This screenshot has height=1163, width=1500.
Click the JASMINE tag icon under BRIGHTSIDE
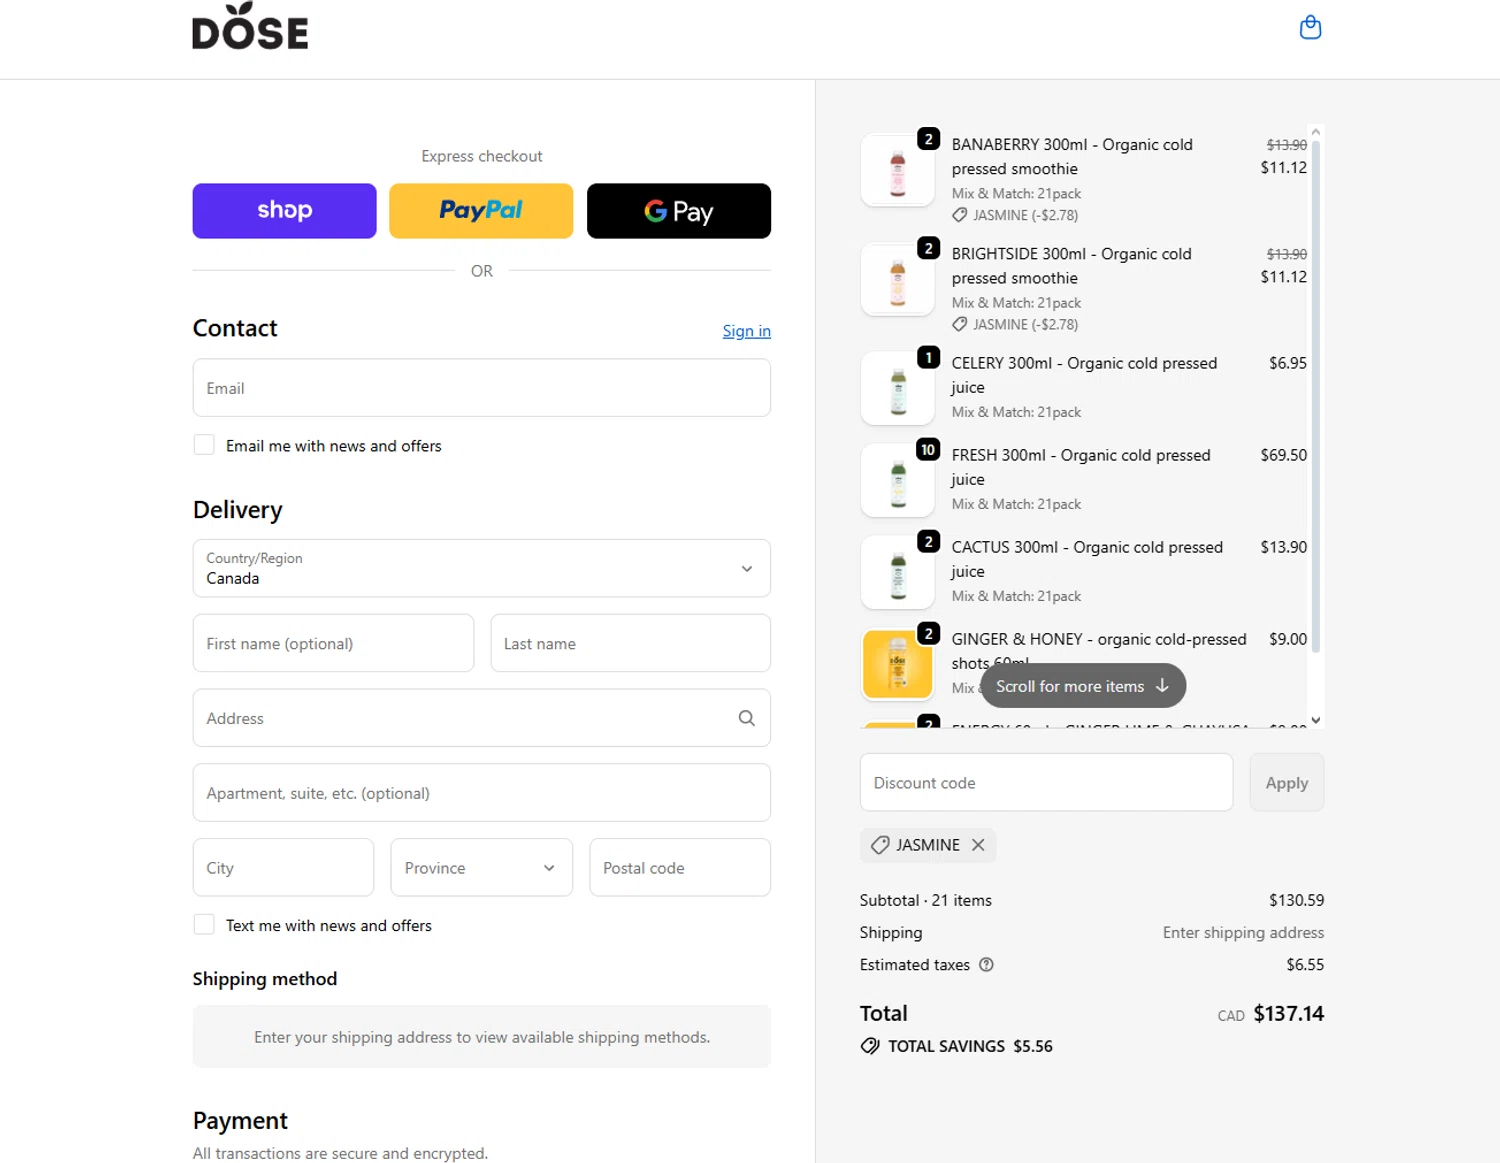(x=959, y=324)
